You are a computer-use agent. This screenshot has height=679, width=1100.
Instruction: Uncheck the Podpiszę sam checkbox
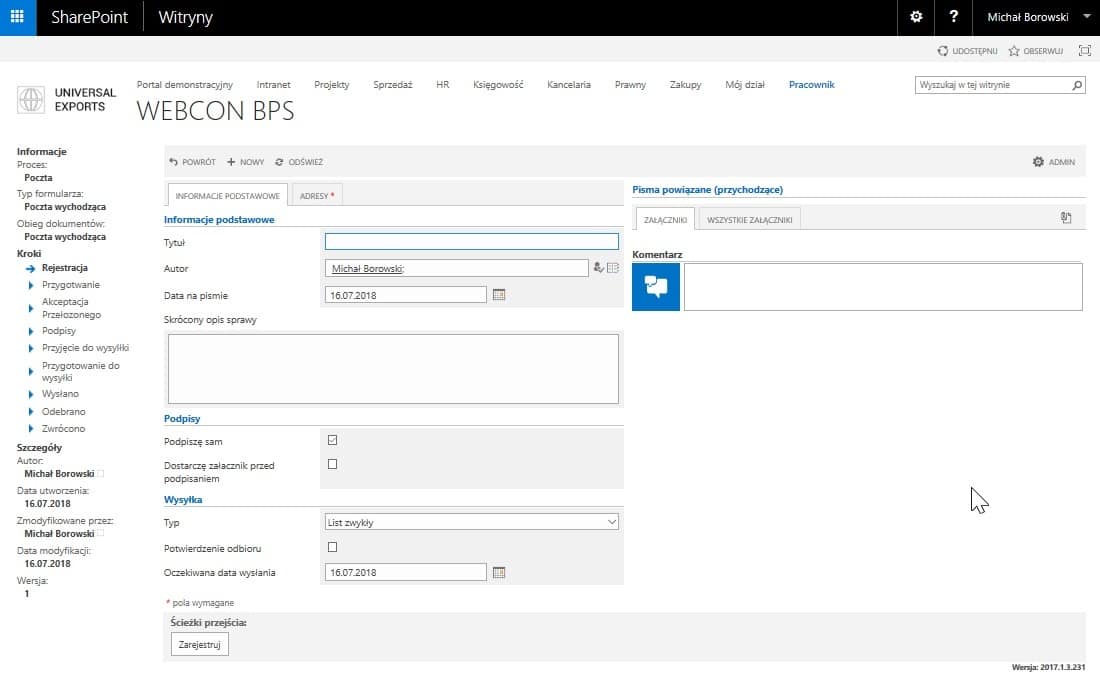point(333,441)
